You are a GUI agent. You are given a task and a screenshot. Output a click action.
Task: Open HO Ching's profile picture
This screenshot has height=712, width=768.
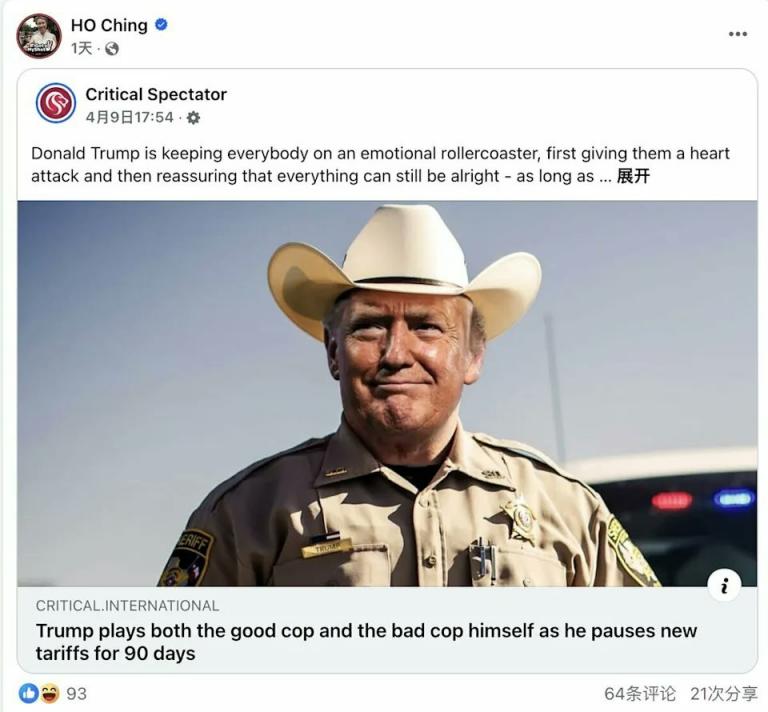point(38,36)
